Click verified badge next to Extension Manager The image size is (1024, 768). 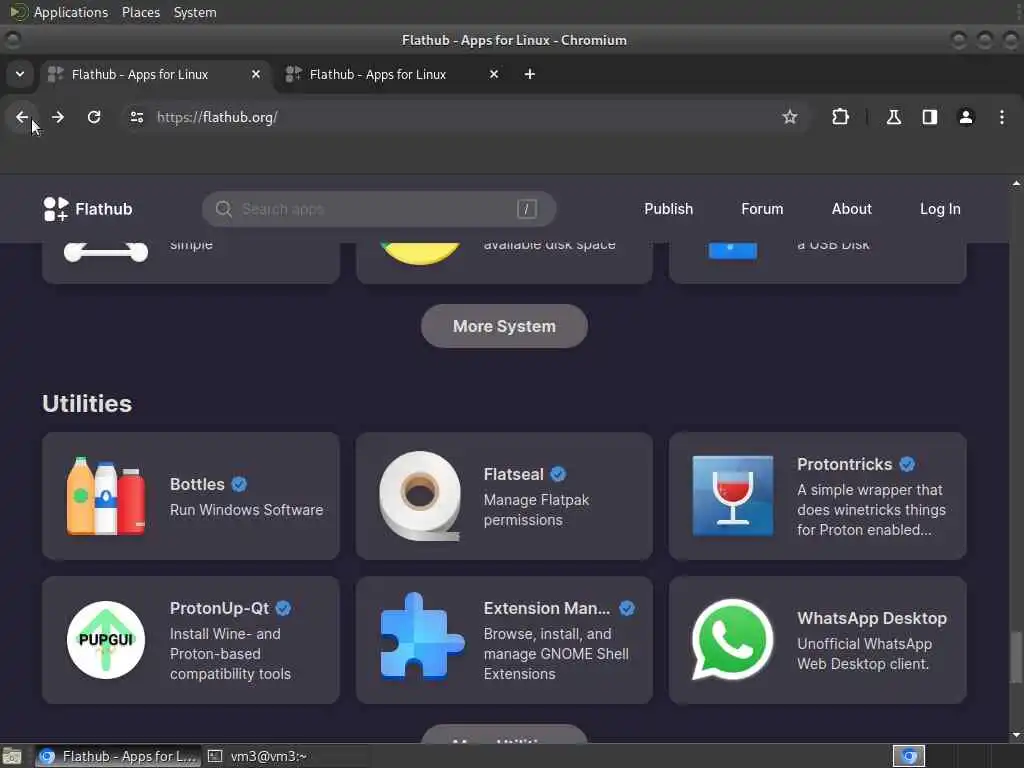point(627,608)
